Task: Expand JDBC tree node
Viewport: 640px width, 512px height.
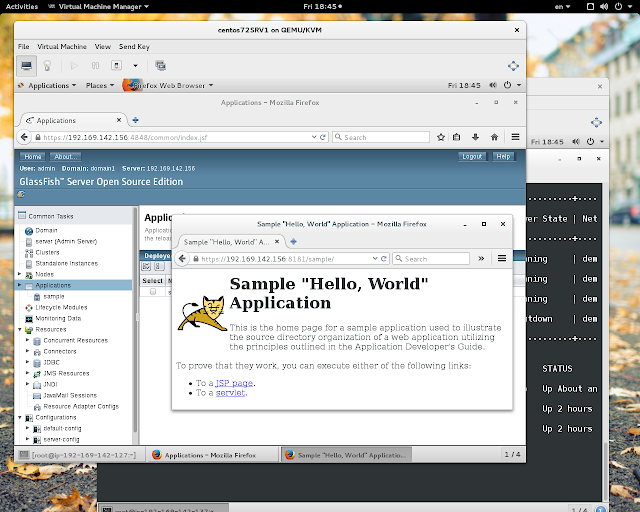Action: pyautogui.click(x=27, y=362)
